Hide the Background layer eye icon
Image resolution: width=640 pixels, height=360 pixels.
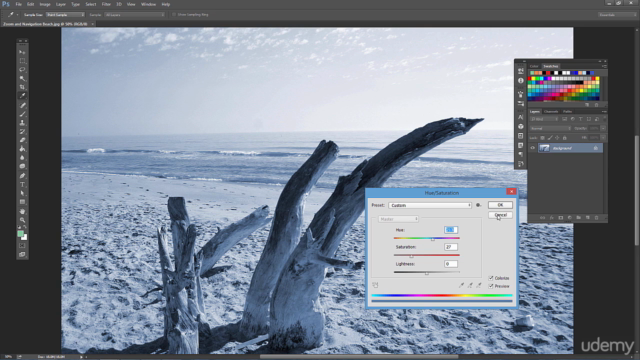532,148
